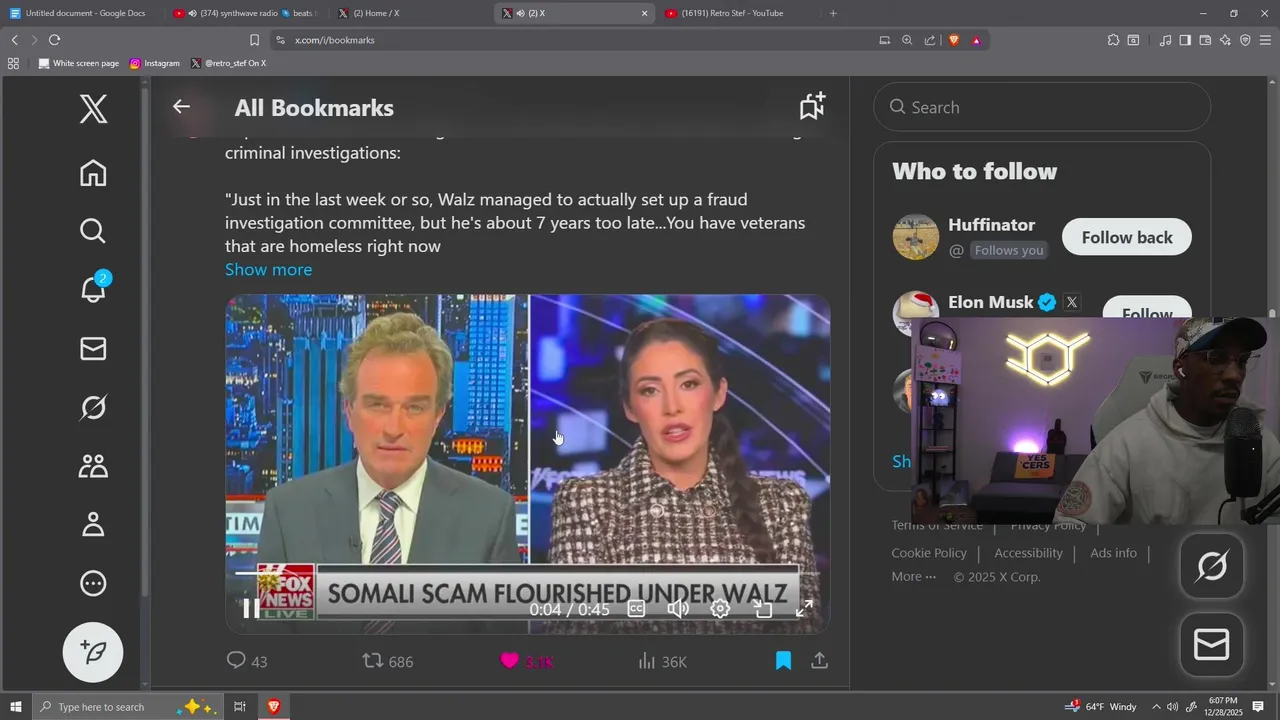This screenshot has width=1280, height=720.
Task: Open floating Messages drawer
Action: pos(1212,645)
